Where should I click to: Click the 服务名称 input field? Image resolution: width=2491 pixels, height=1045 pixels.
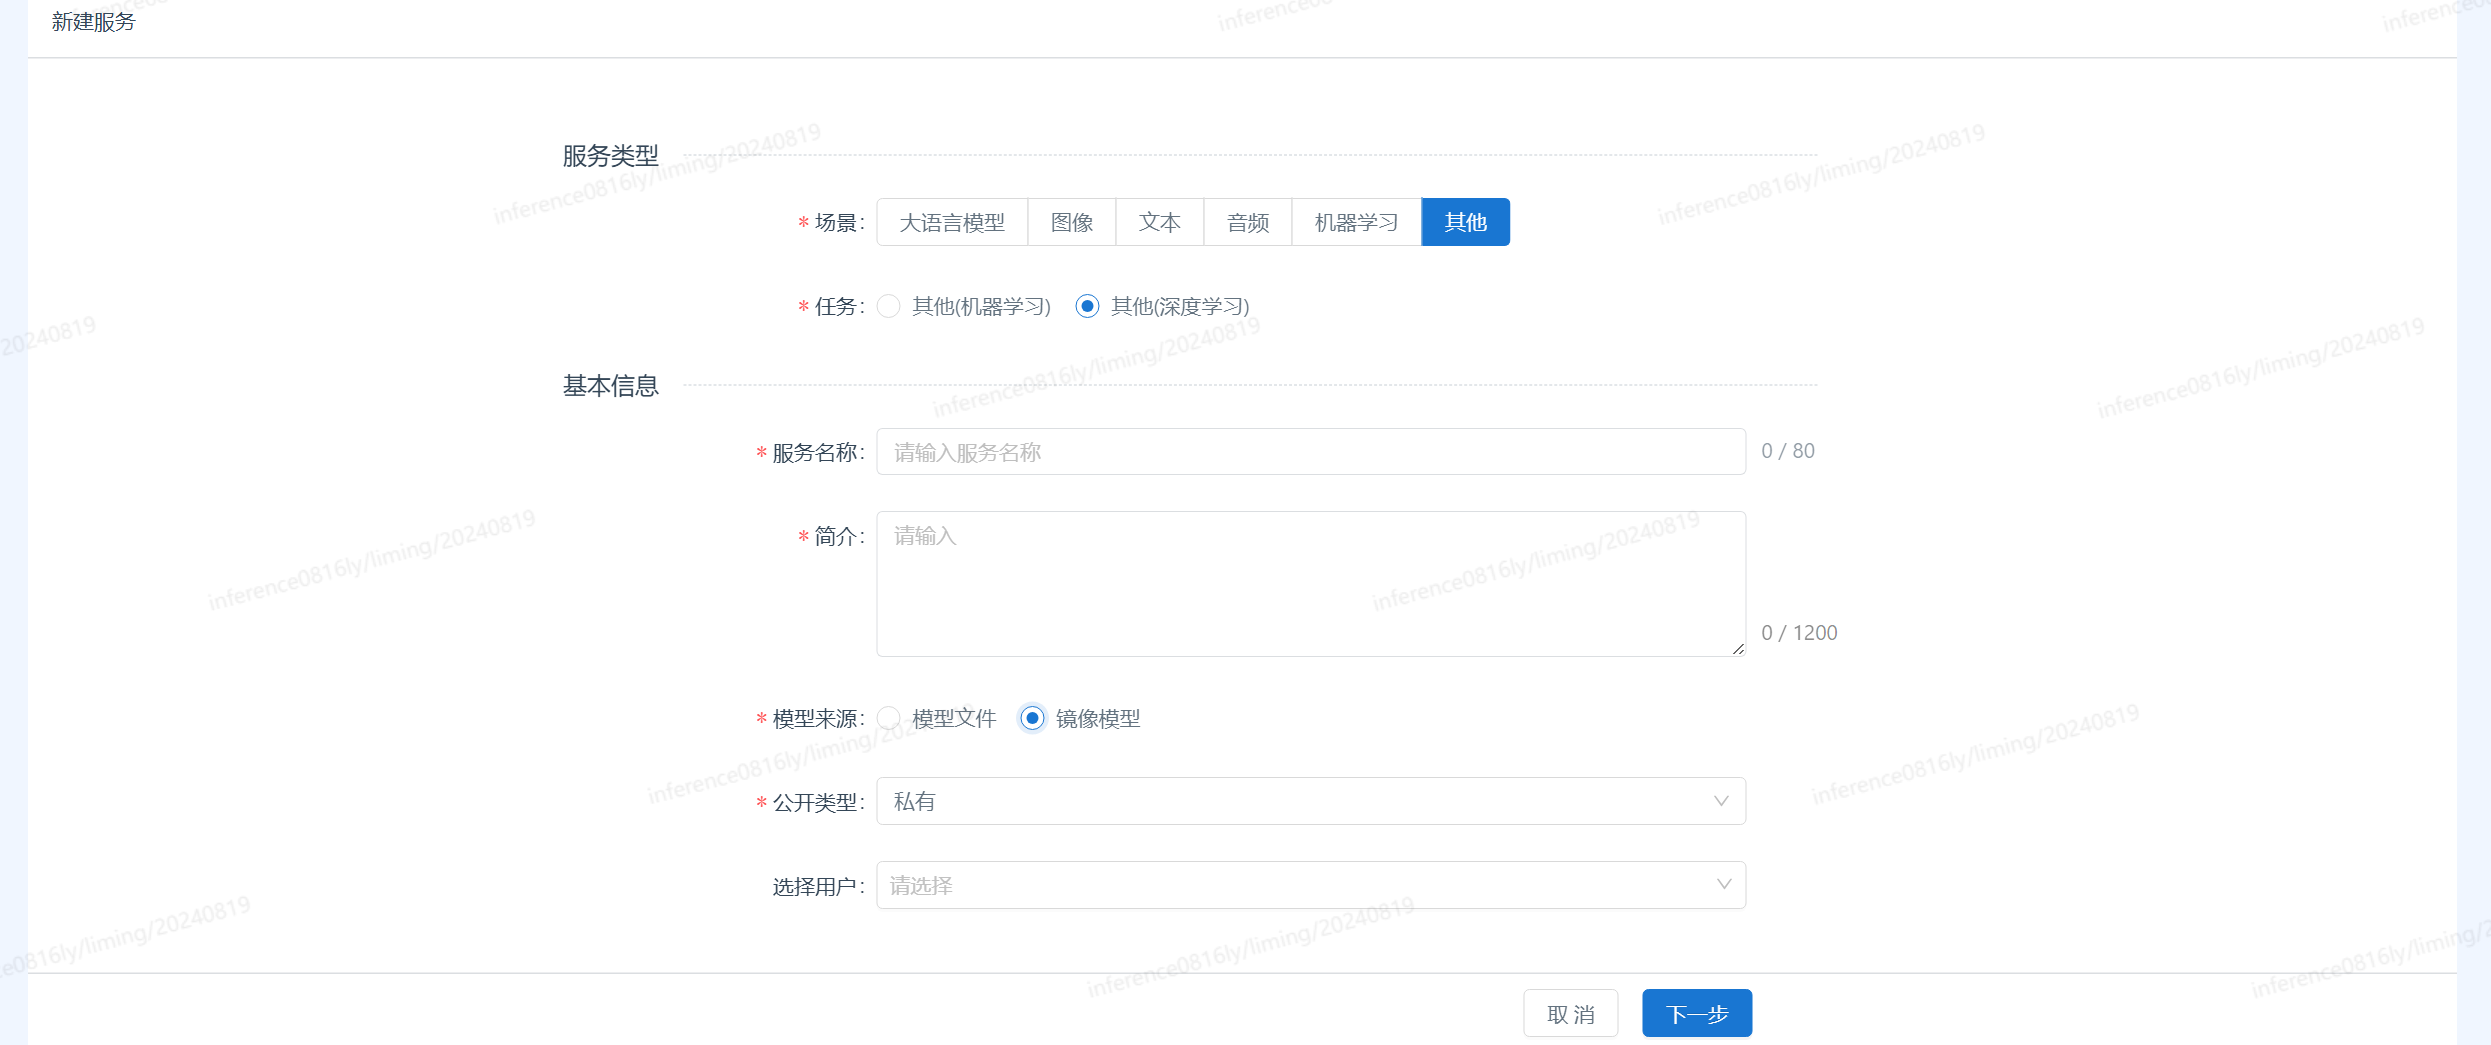pos(1310,452)
